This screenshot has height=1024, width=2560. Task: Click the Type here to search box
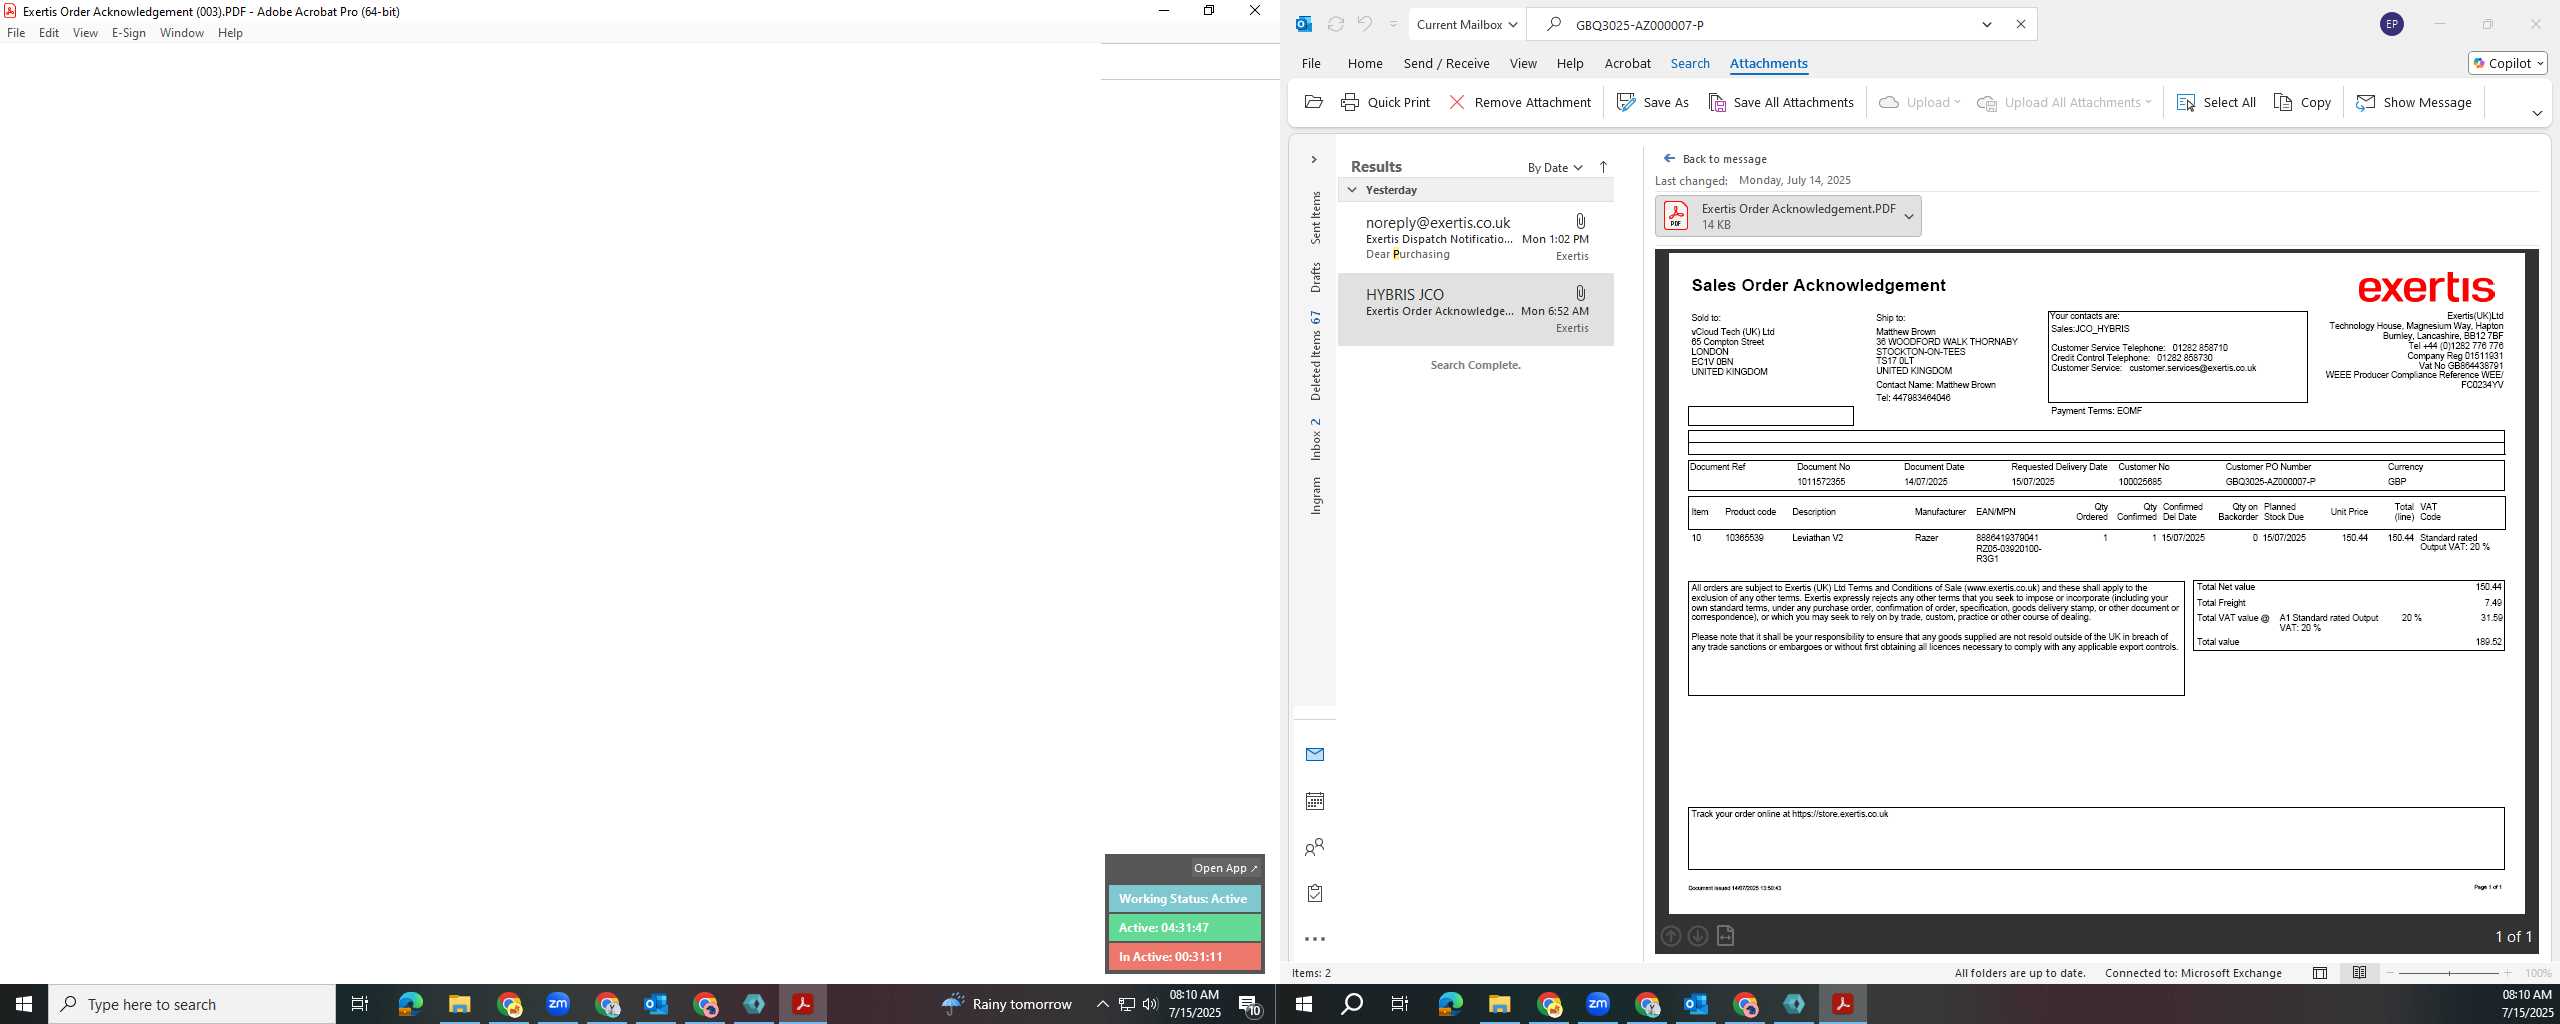[192, 1004]
